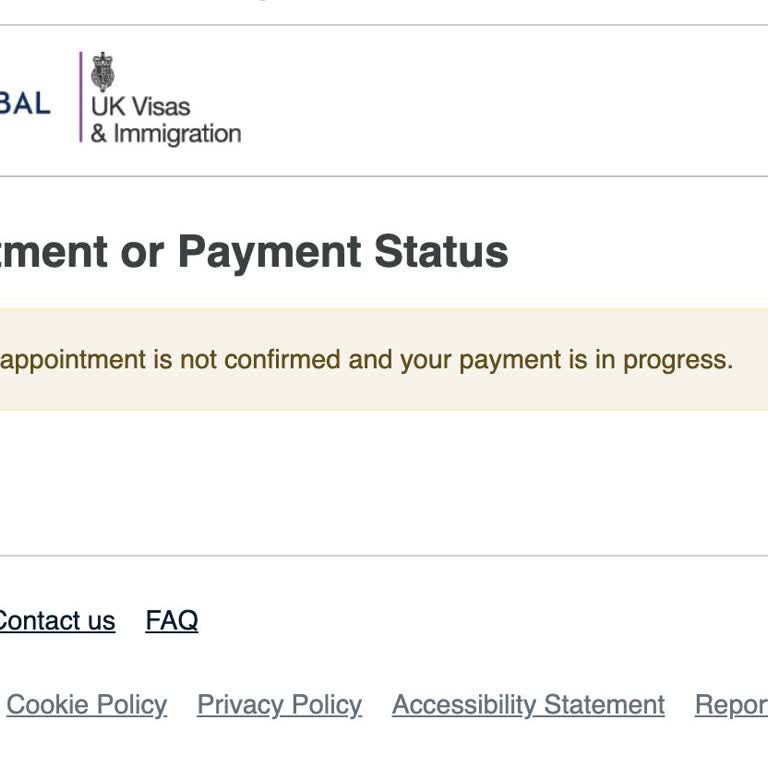Click the '& Immigration' text line
This screenshot has height=768, width=768.
166,134
